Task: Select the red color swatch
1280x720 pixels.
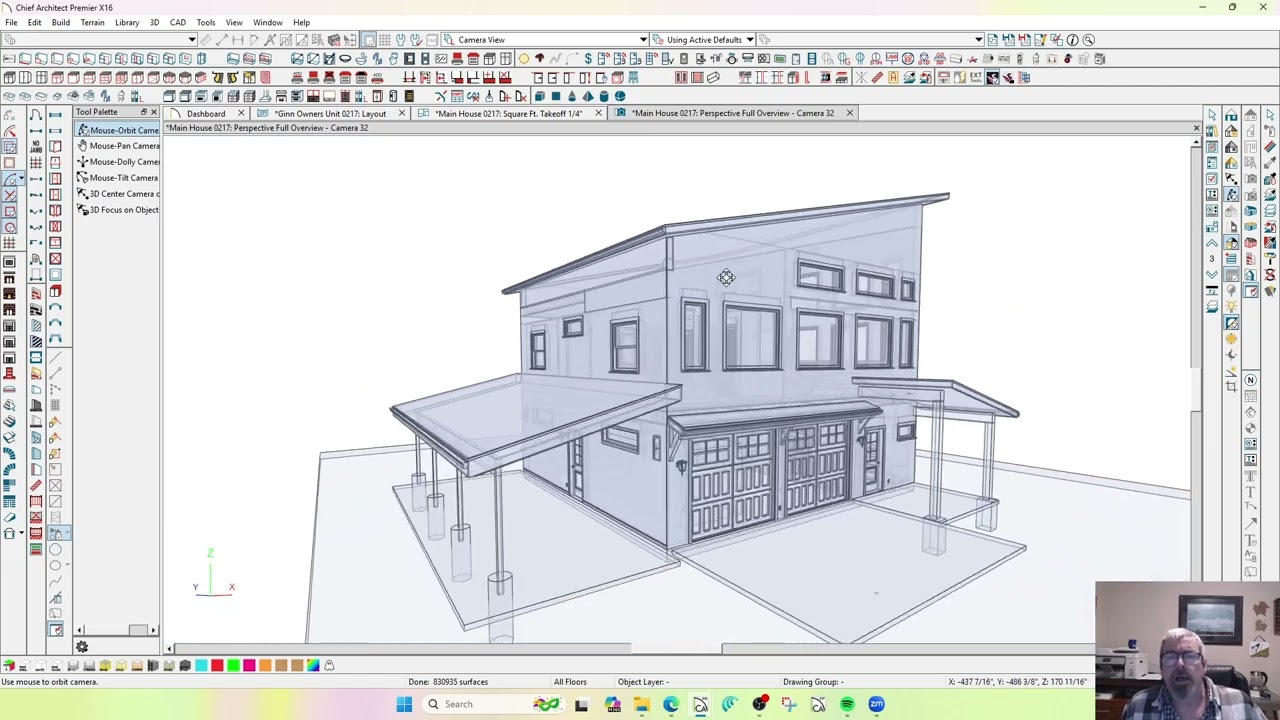Action: tap(217, 666)
